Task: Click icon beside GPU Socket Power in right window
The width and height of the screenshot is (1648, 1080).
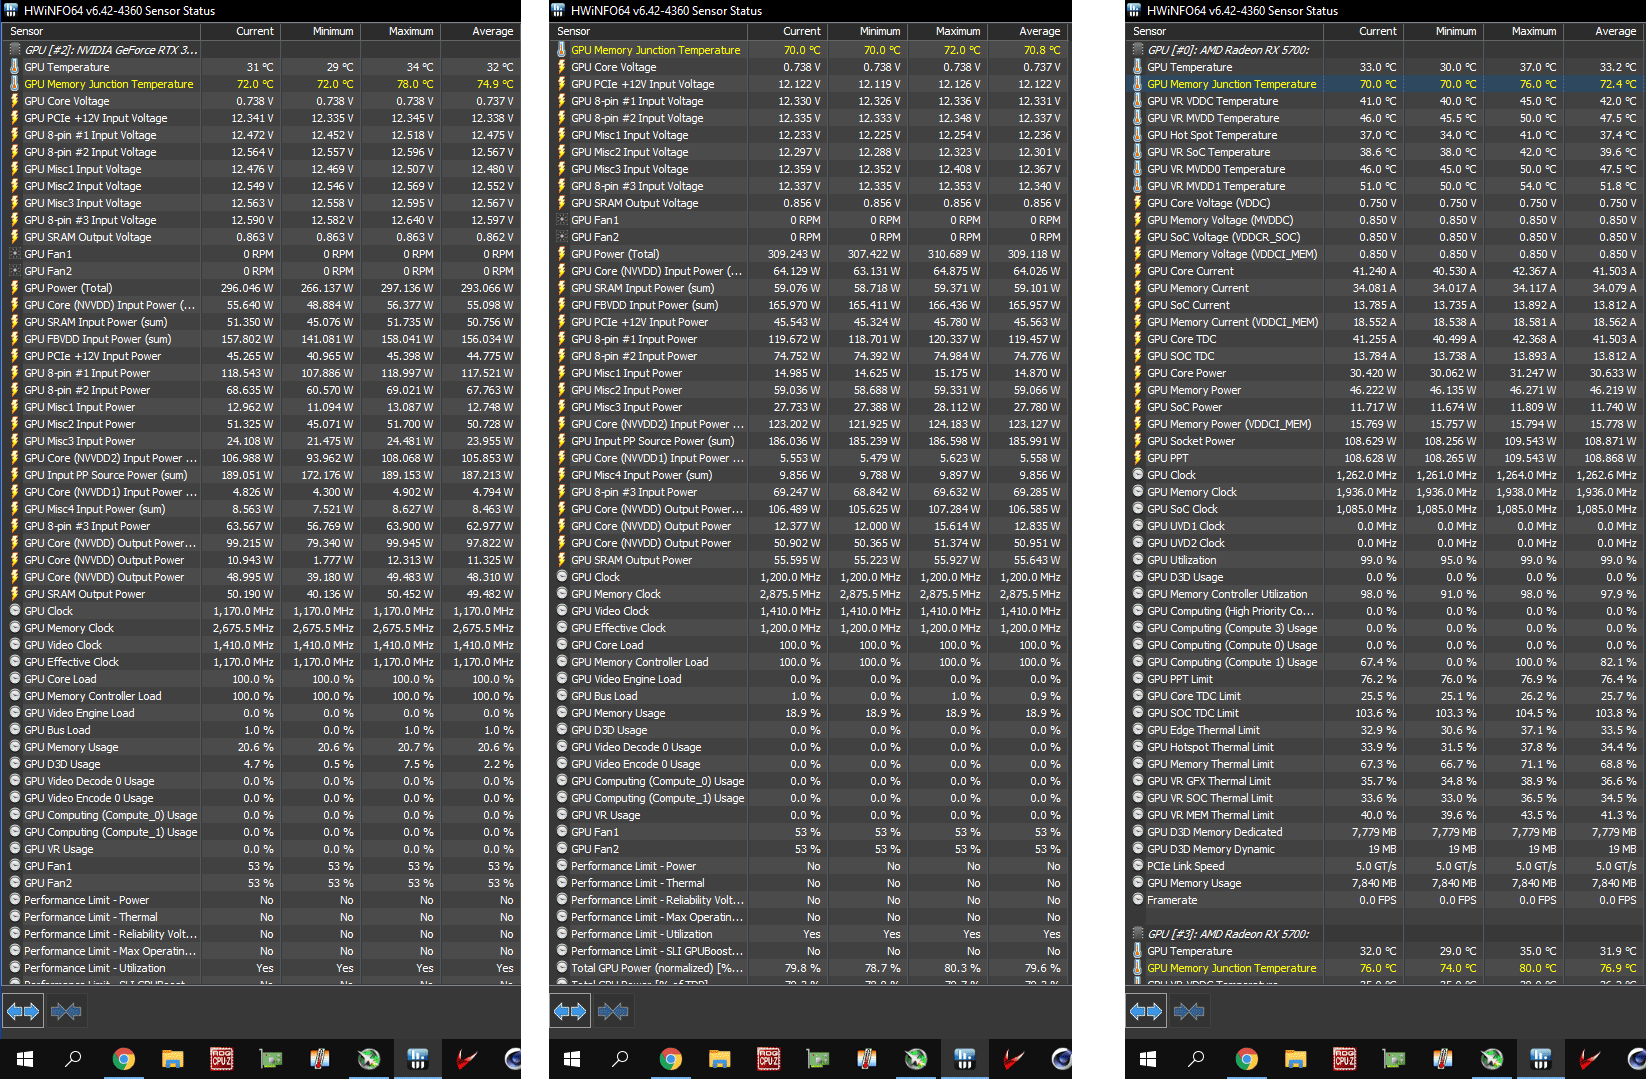Action: 1137,441
